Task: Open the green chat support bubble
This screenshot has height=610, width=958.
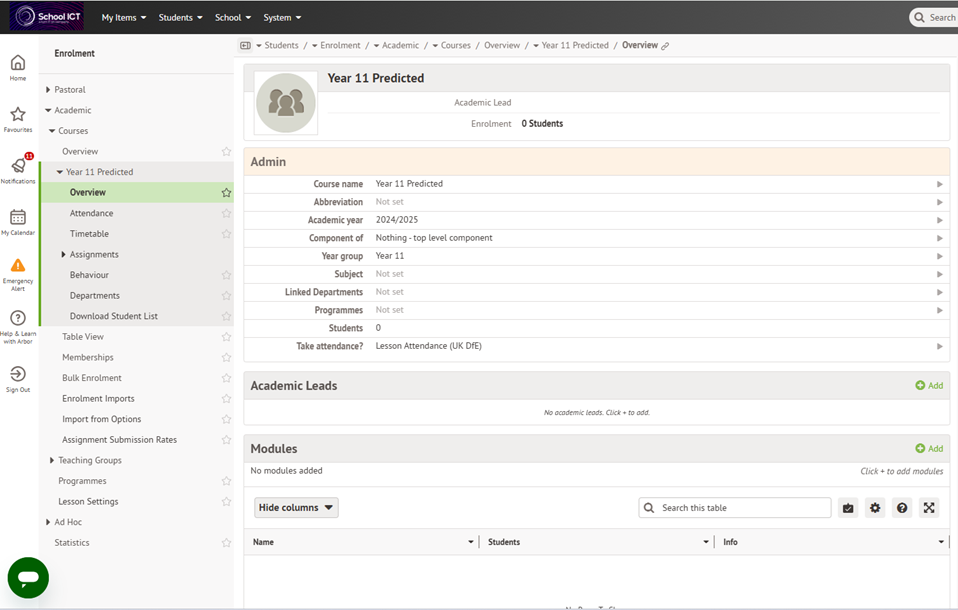Action: pos(28,578)
